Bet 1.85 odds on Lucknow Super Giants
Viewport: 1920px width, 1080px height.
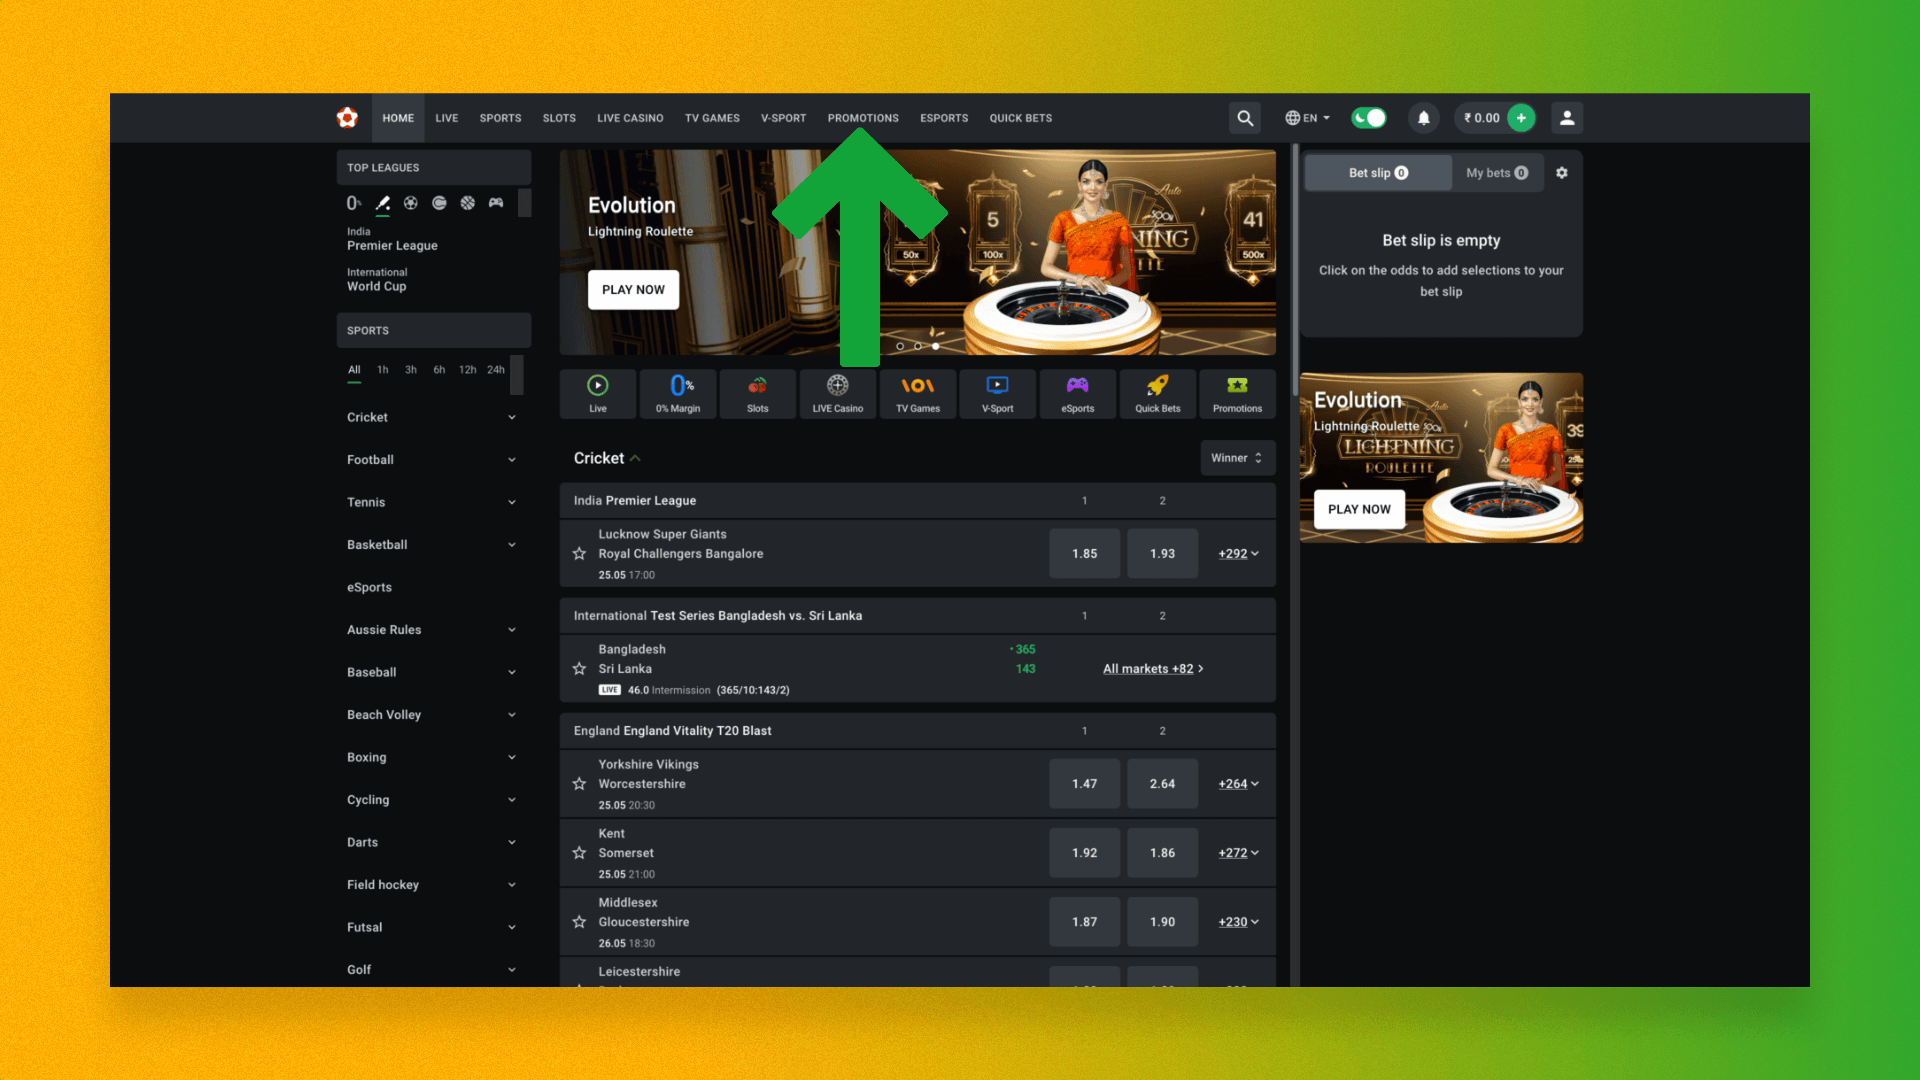[1085, 554]
